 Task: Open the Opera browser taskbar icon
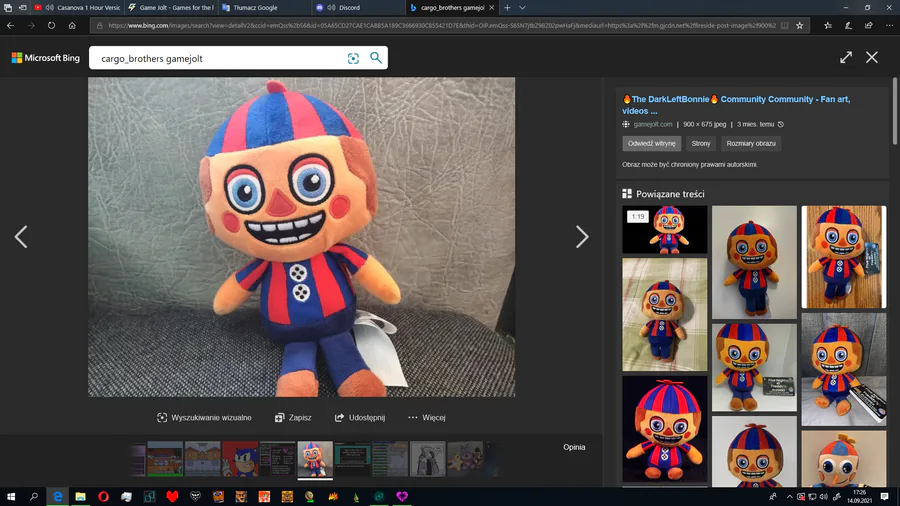click(x=103, y=496)
